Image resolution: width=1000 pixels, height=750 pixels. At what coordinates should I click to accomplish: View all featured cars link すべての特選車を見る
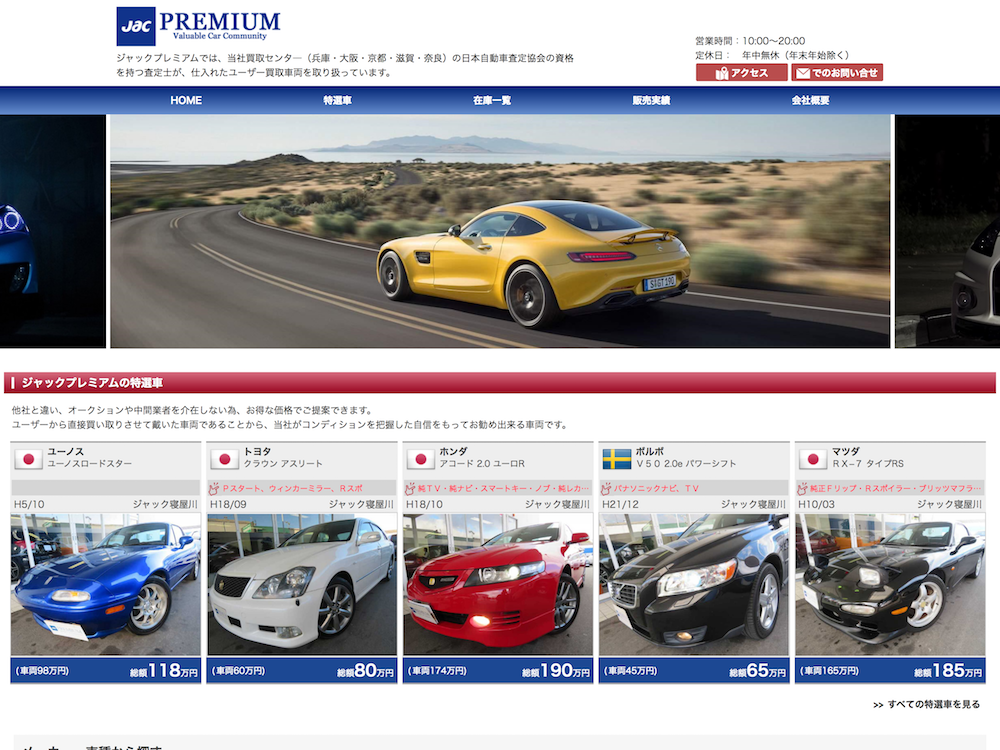pos(926,704)
